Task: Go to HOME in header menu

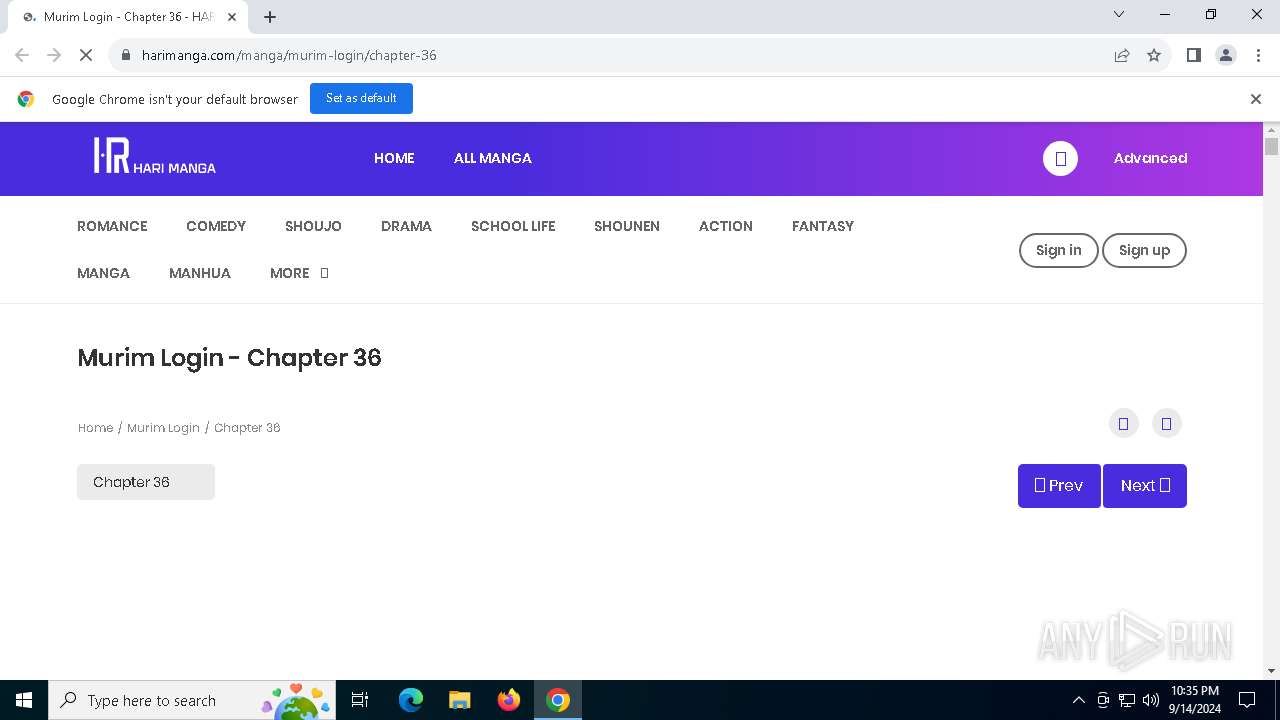Action: click(x=394, y=158)
